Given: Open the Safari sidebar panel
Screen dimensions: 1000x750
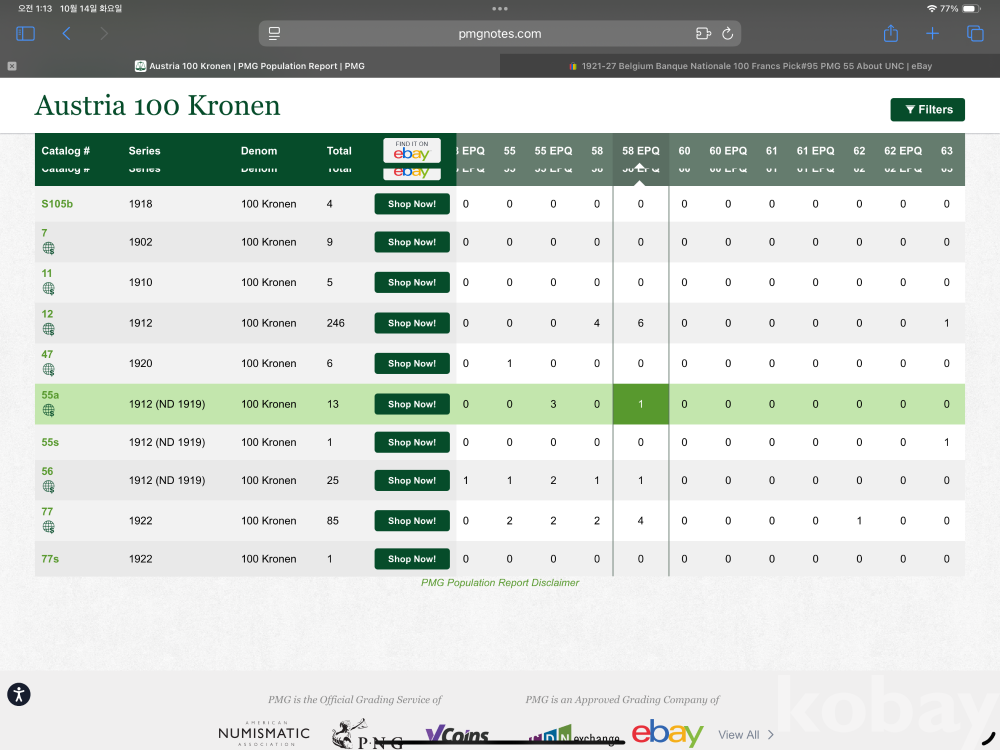Looking at the screenshot, I should click(26, 34).
